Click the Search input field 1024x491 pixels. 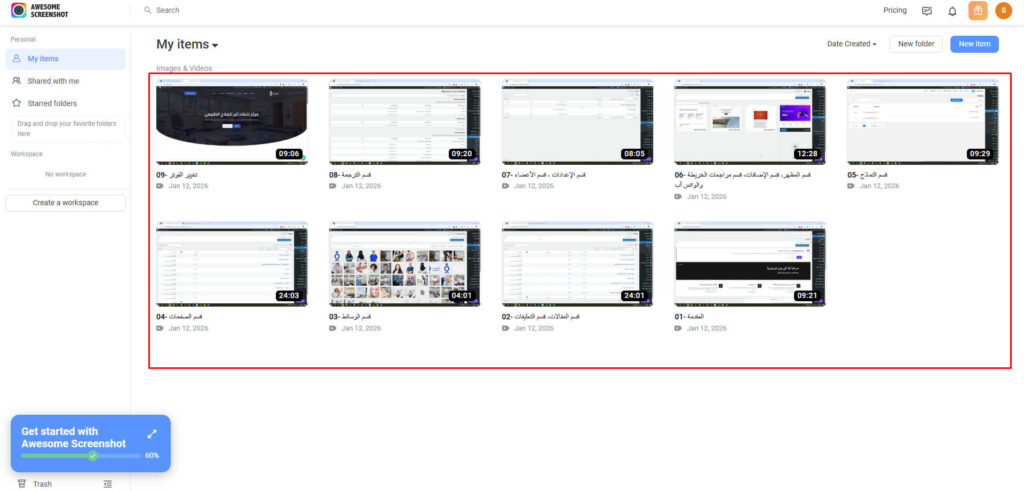pos(457,10)
